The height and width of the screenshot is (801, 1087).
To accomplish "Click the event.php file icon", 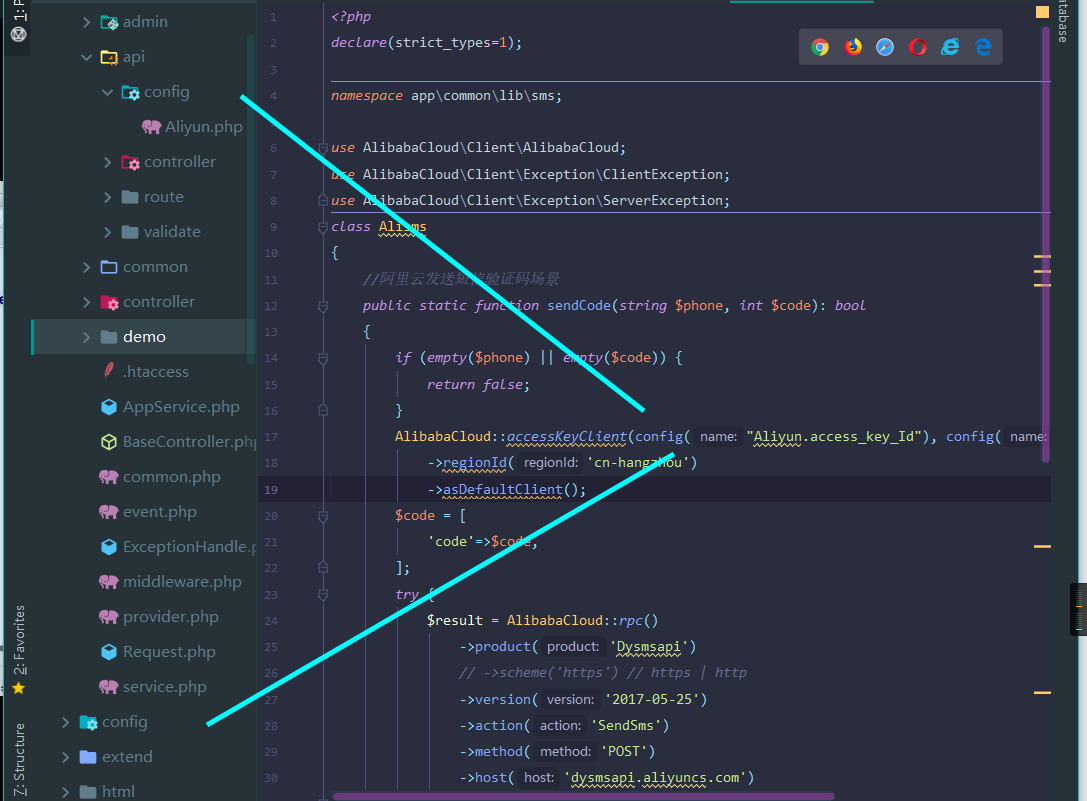I will [x=109, y=512].
